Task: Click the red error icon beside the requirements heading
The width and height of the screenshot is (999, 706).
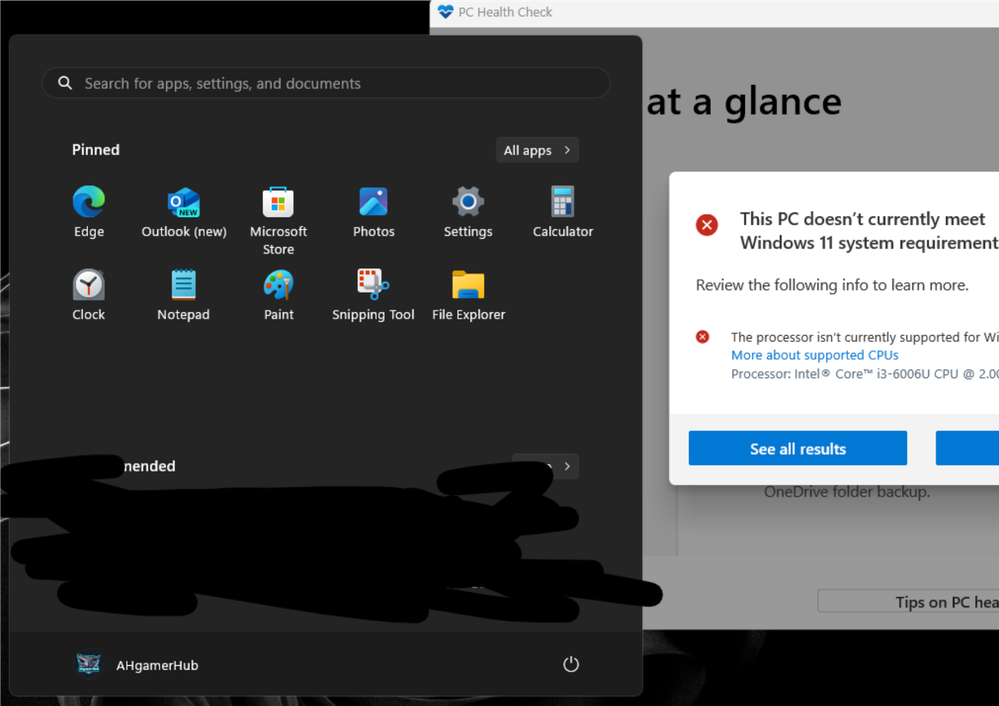Action: click(707, 225)
